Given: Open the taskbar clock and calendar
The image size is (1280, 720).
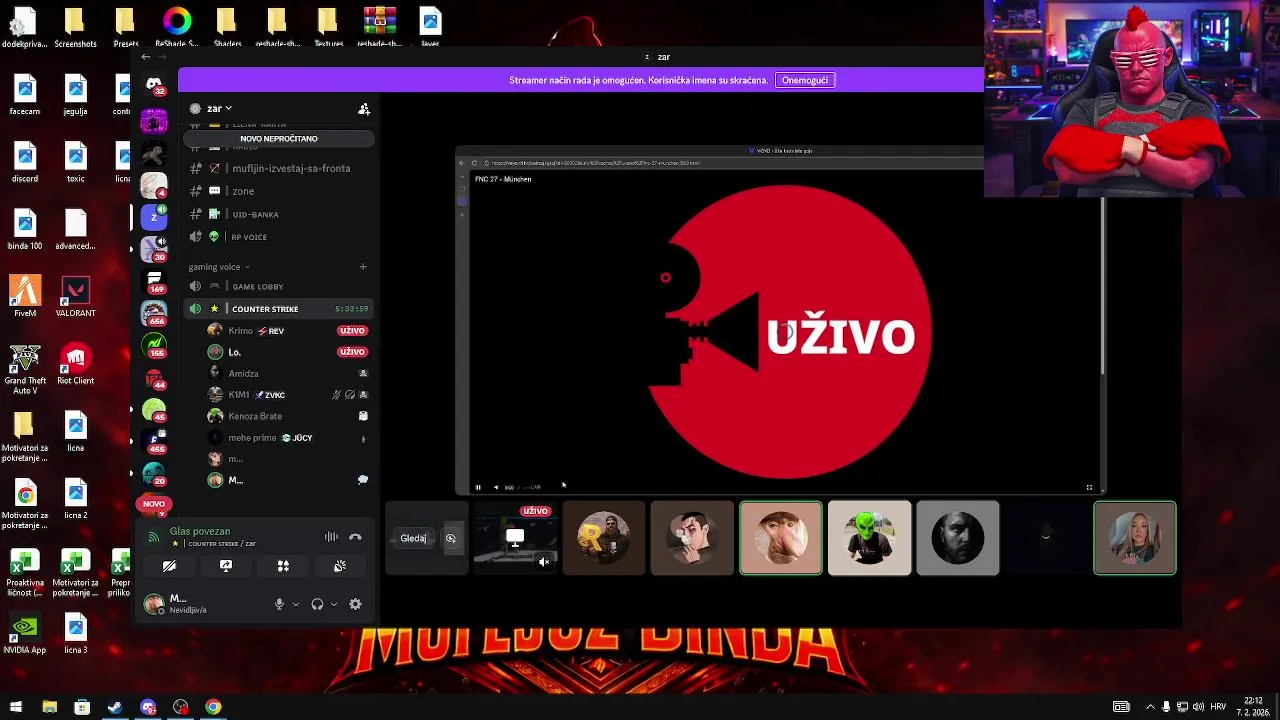Looking at the screenshot, I should [1252, 707].
